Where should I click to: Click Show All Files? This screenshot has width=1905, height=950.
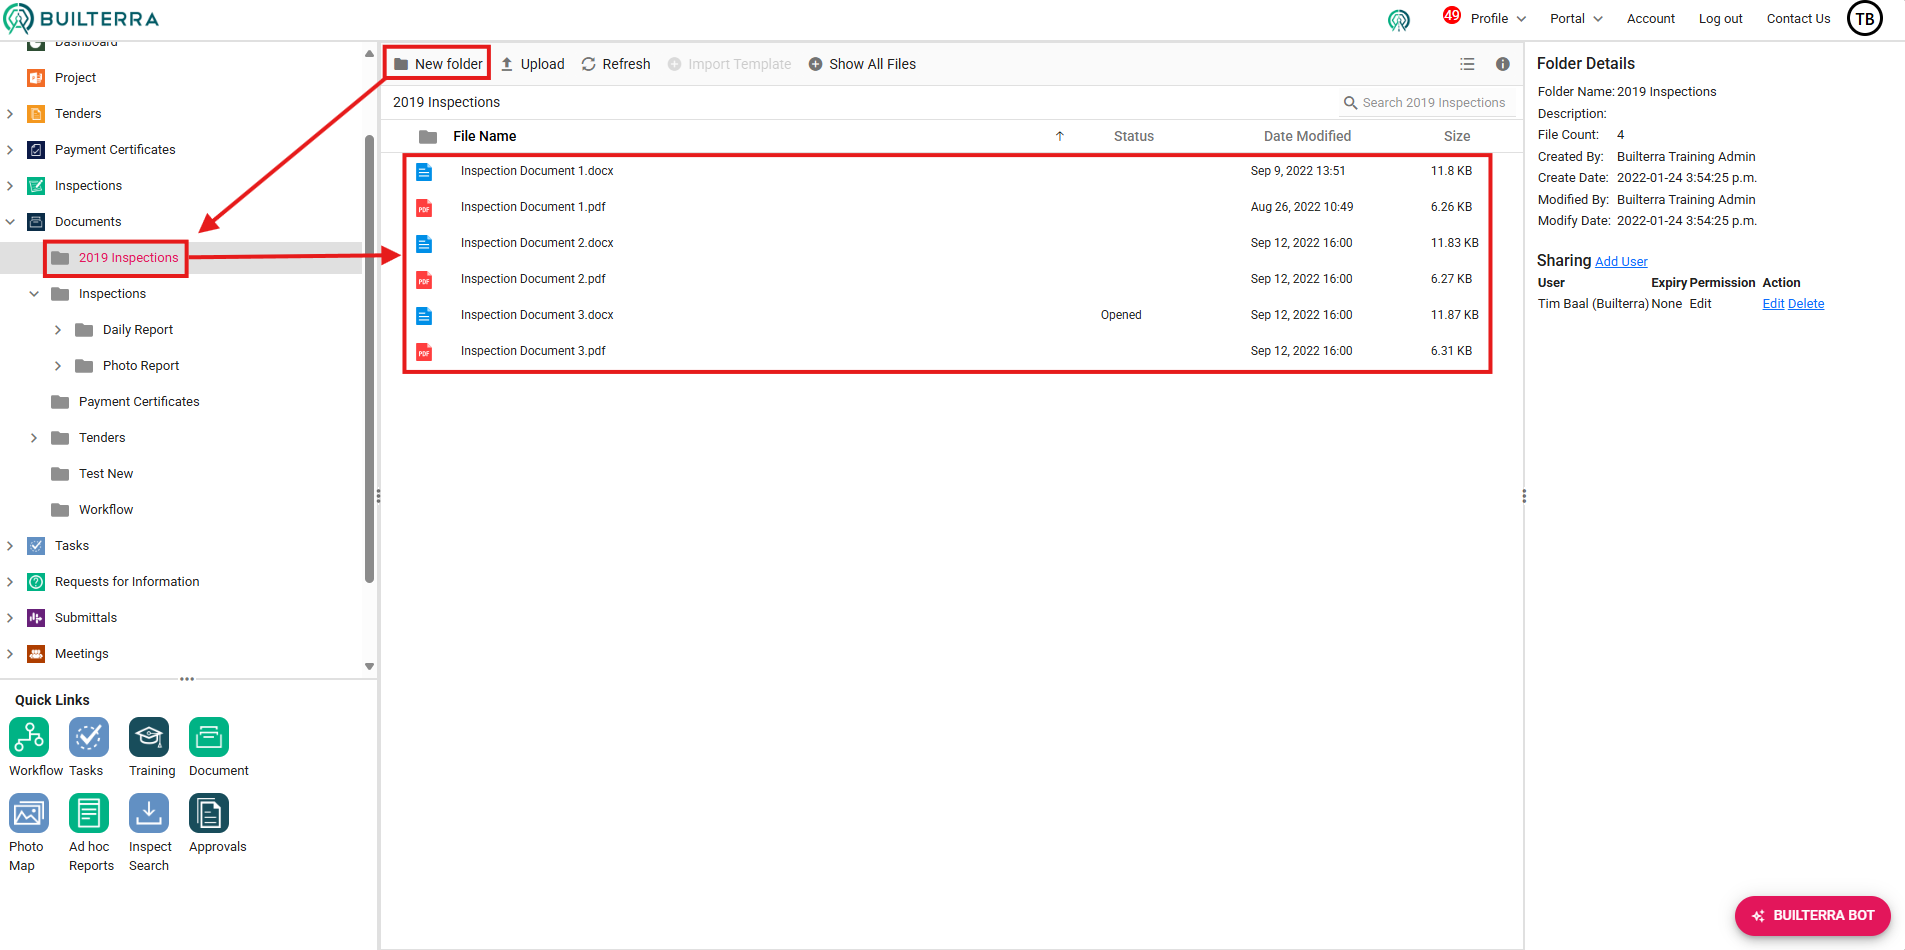pos(862,64)
